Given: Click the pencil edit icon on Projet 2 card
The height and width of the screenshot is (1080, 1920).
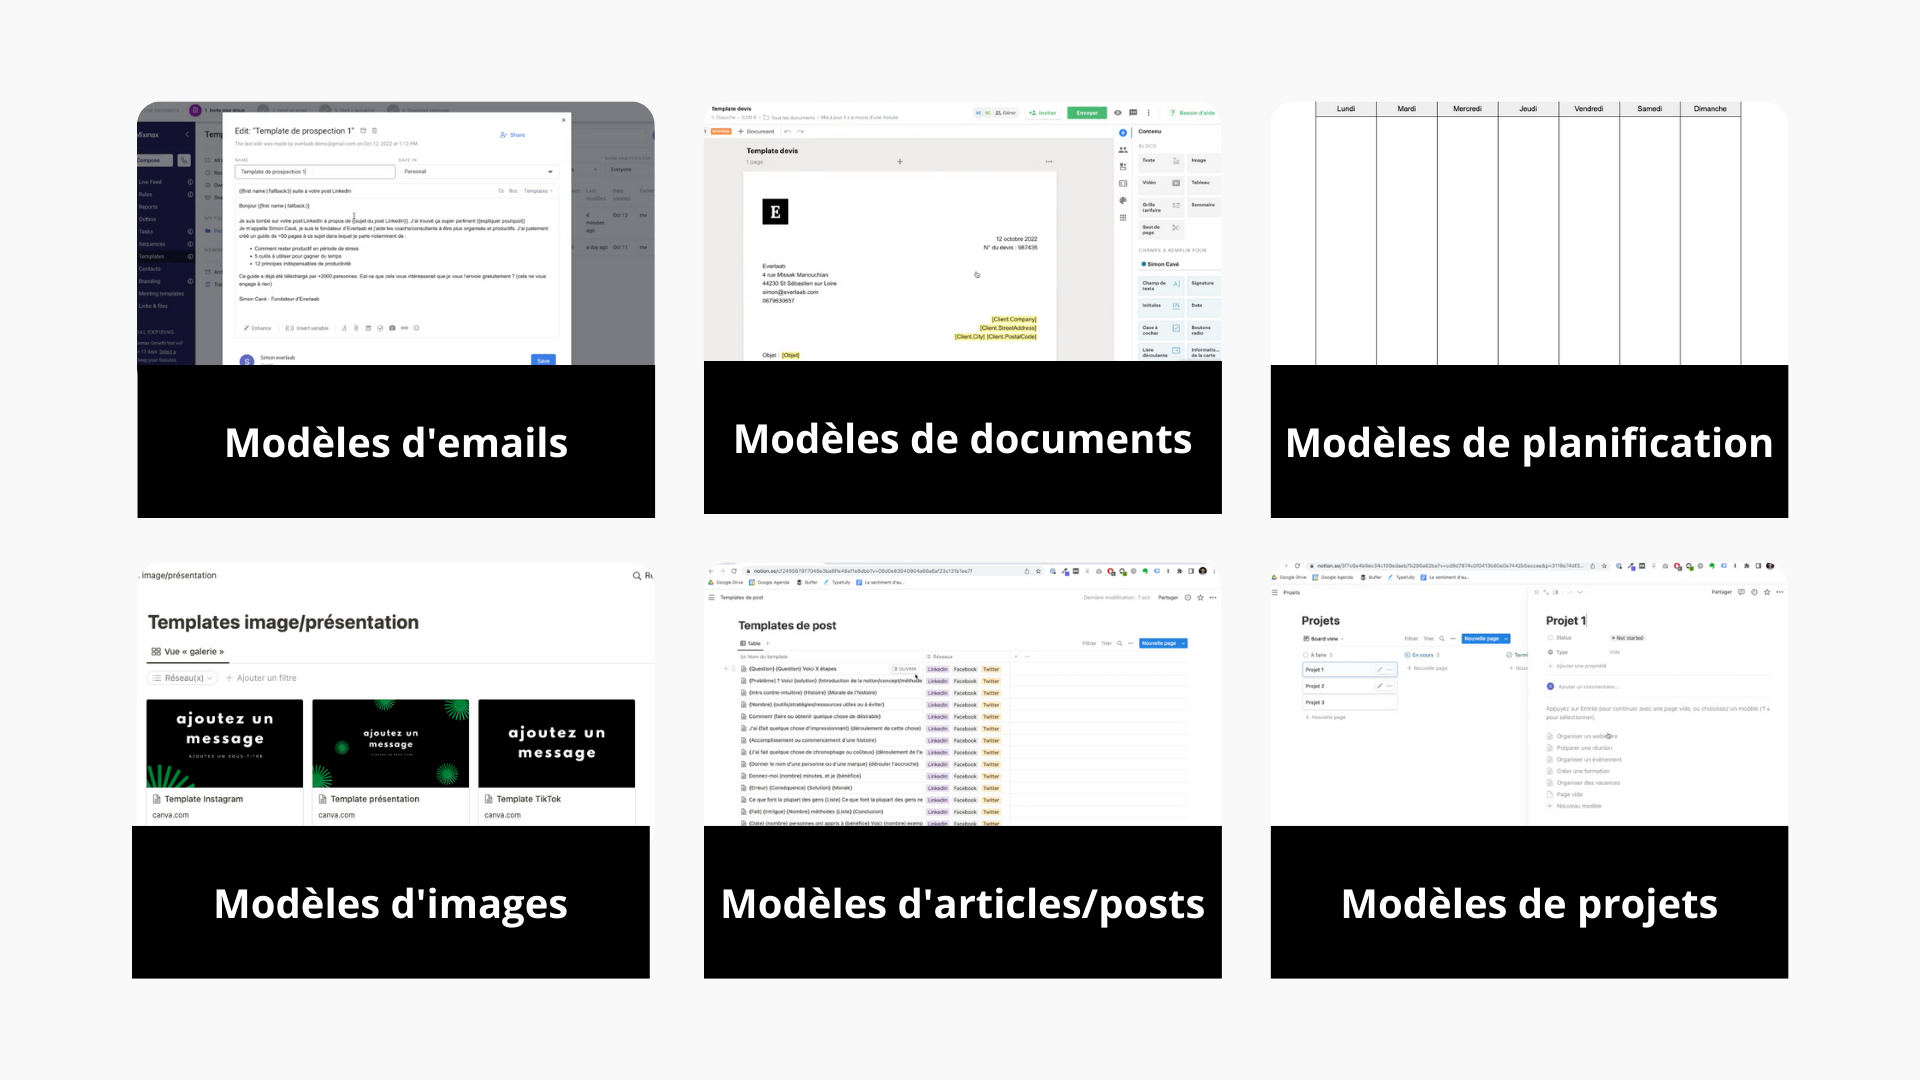Looking at the screenshot, I should 1379,686.
